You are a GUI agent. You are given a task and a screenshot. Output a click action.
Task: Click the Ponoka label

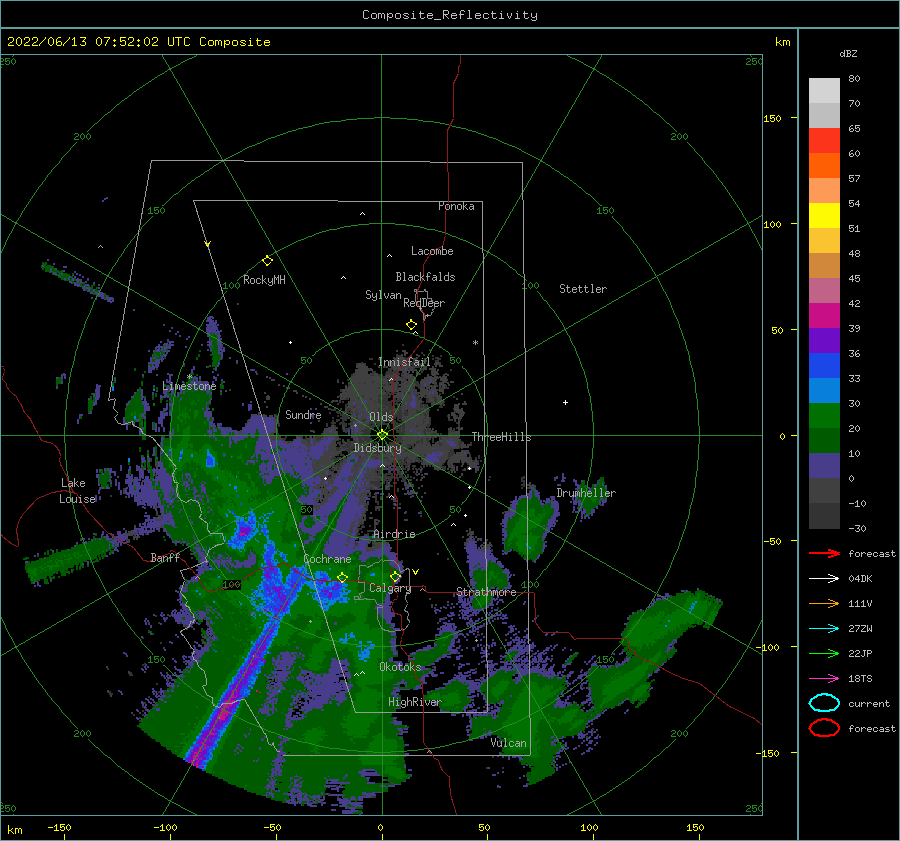(456, 206)
